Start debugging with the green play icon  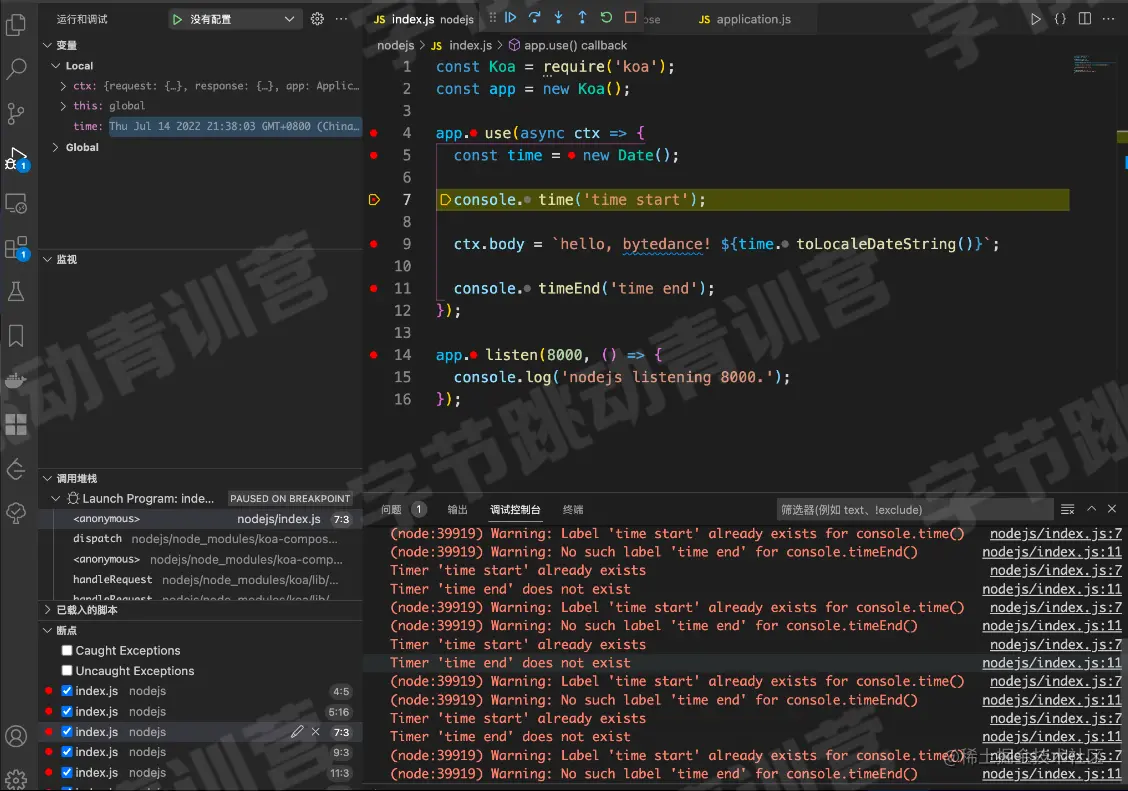pos(177,19)
